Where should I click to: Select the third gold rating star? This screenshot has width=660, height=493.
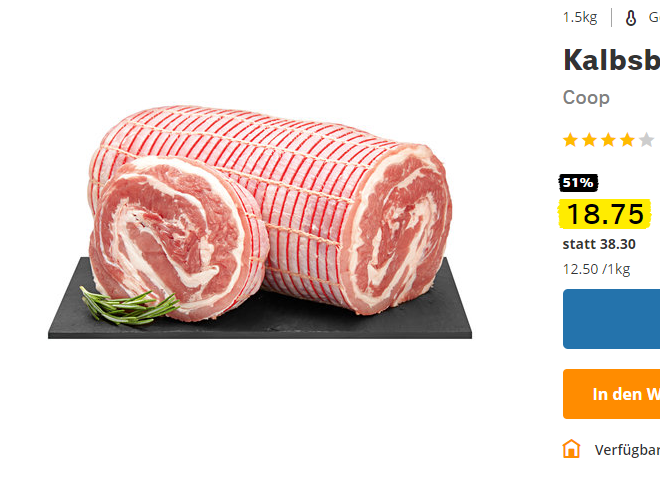[608, 140]
